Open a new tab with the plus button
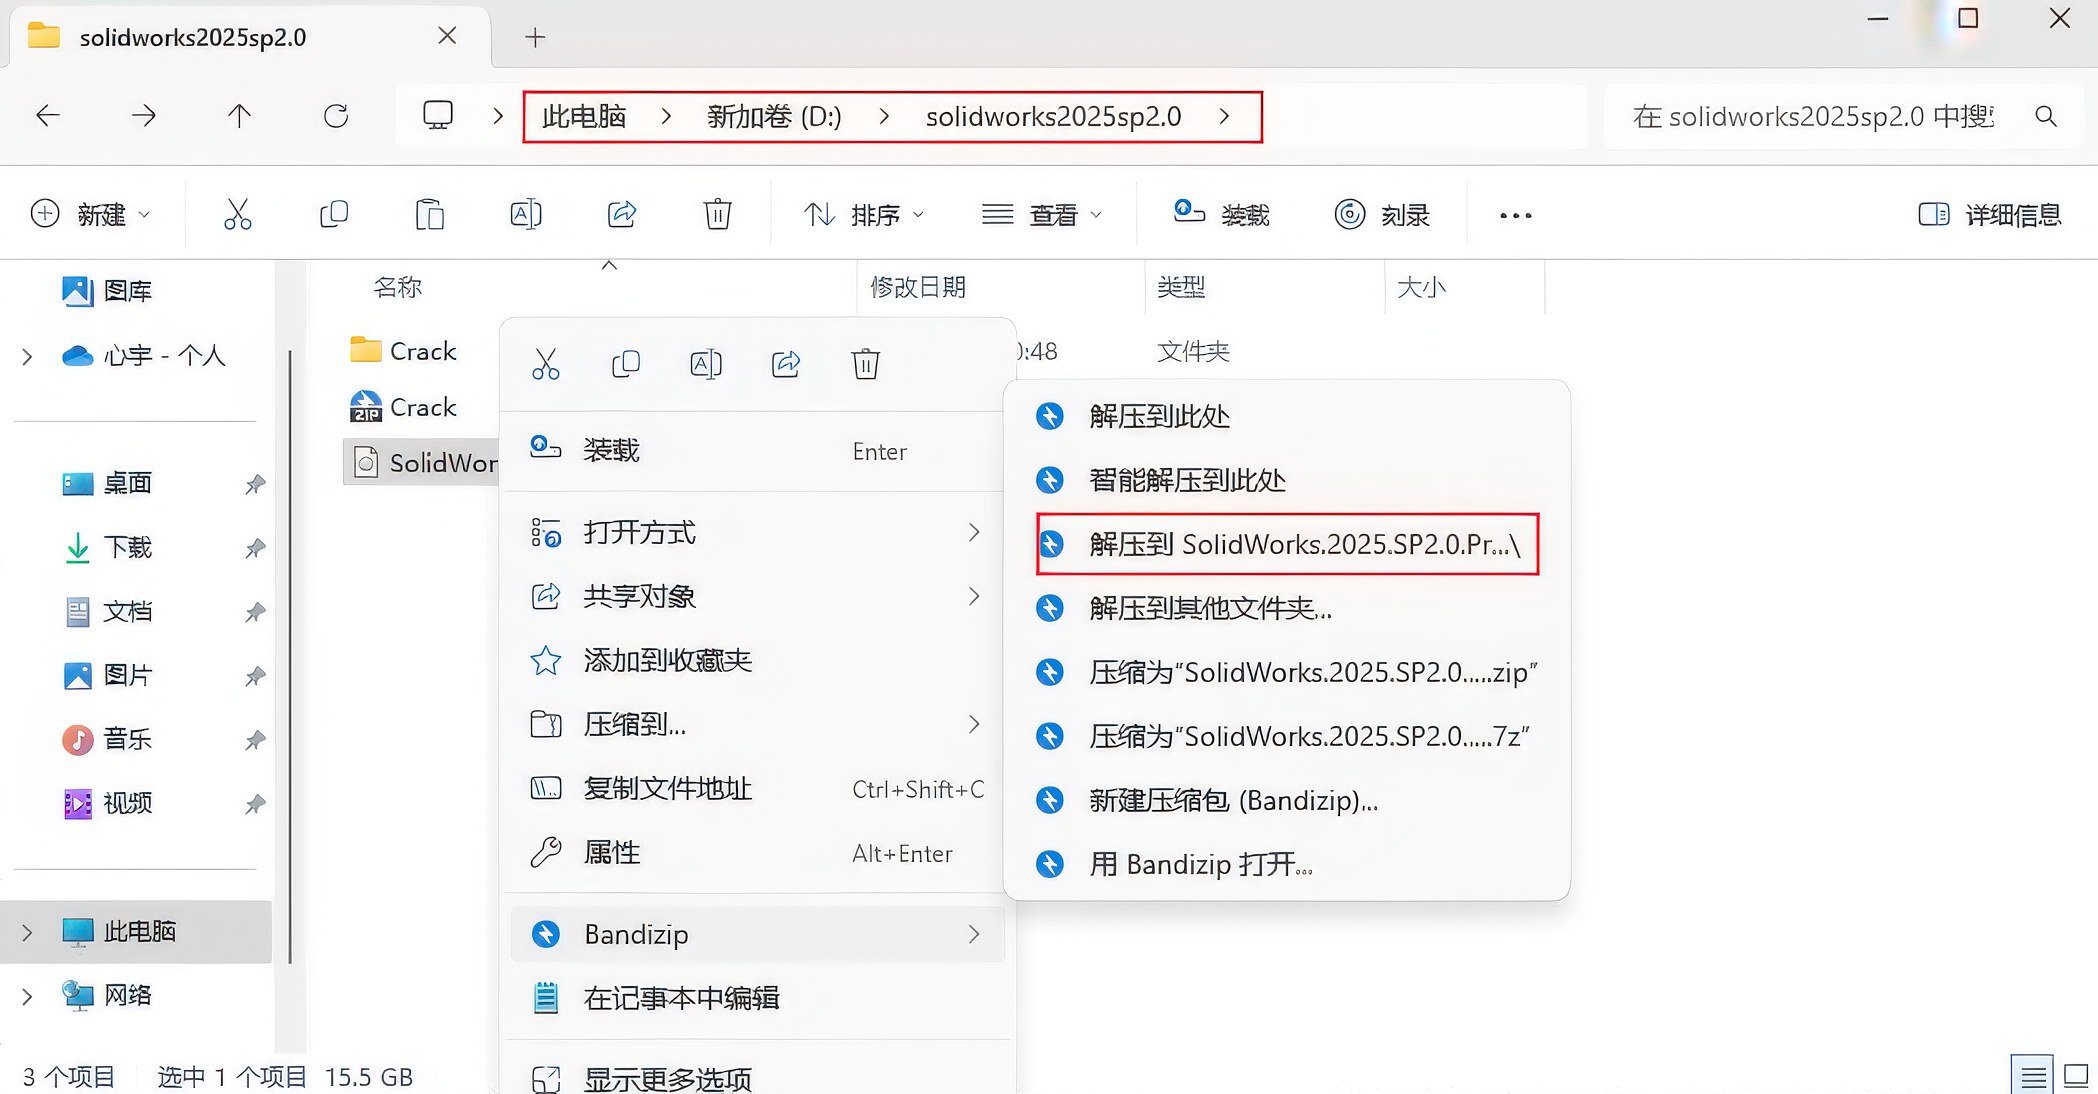Screen dimensions: 2098x1094 pyautogui.click(x=535, y=38)
